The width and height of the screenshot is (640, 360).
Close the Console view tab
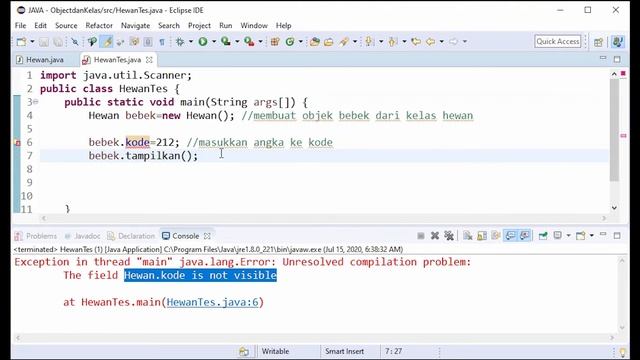[207, 236]
